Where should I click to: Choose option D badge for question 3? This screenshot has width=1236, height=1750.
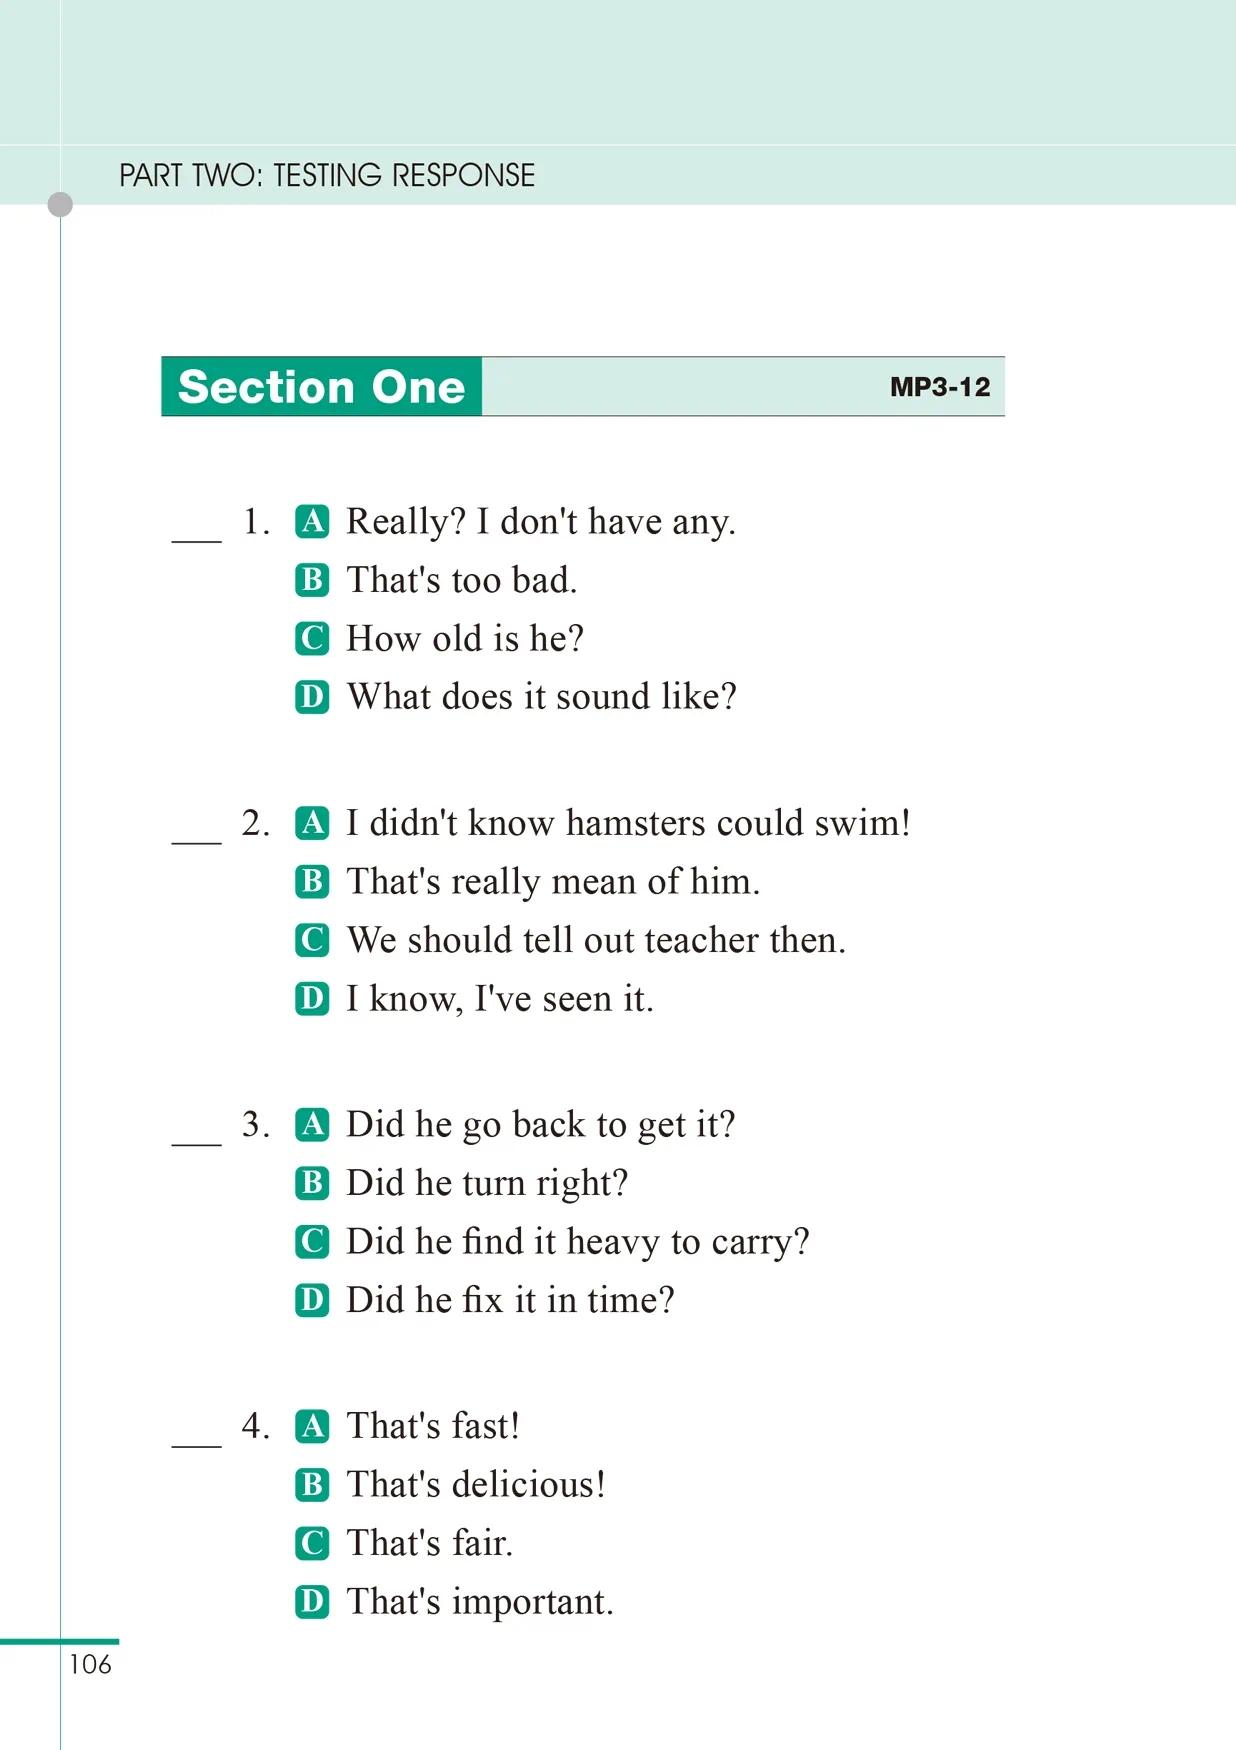312,1299
